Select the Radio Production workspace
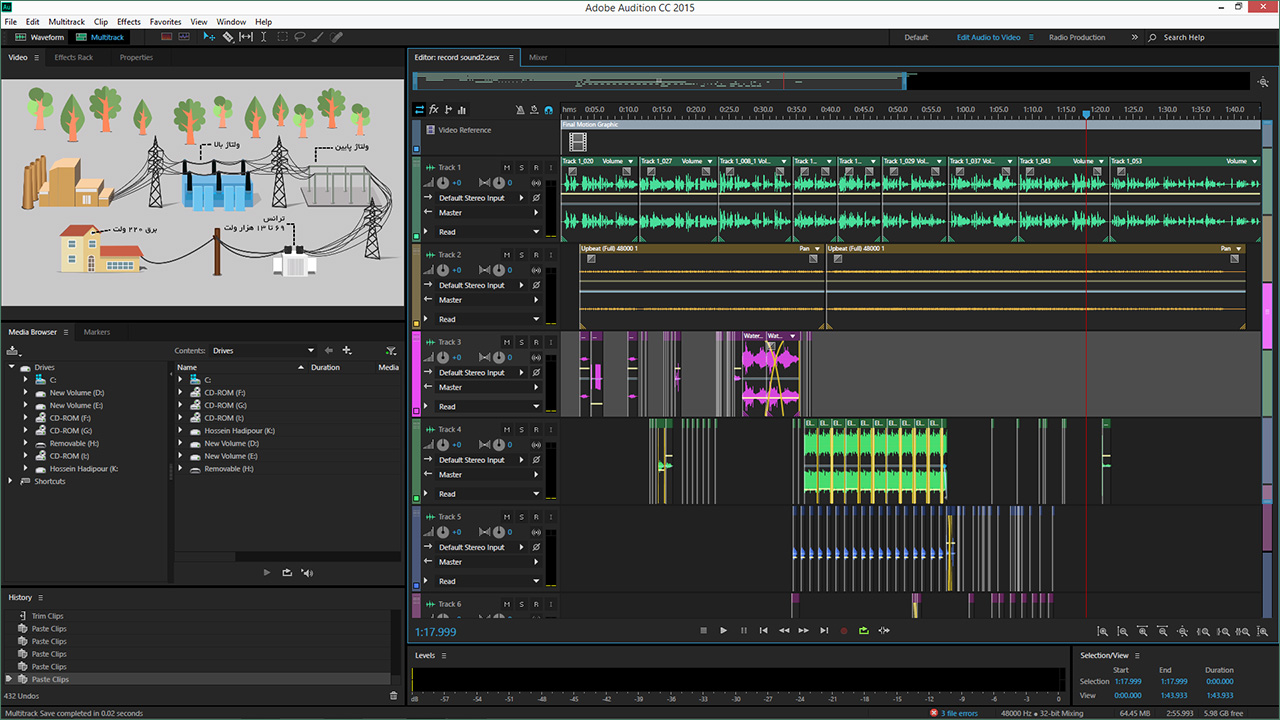The image size is (1280, 720). point(1077,37)
